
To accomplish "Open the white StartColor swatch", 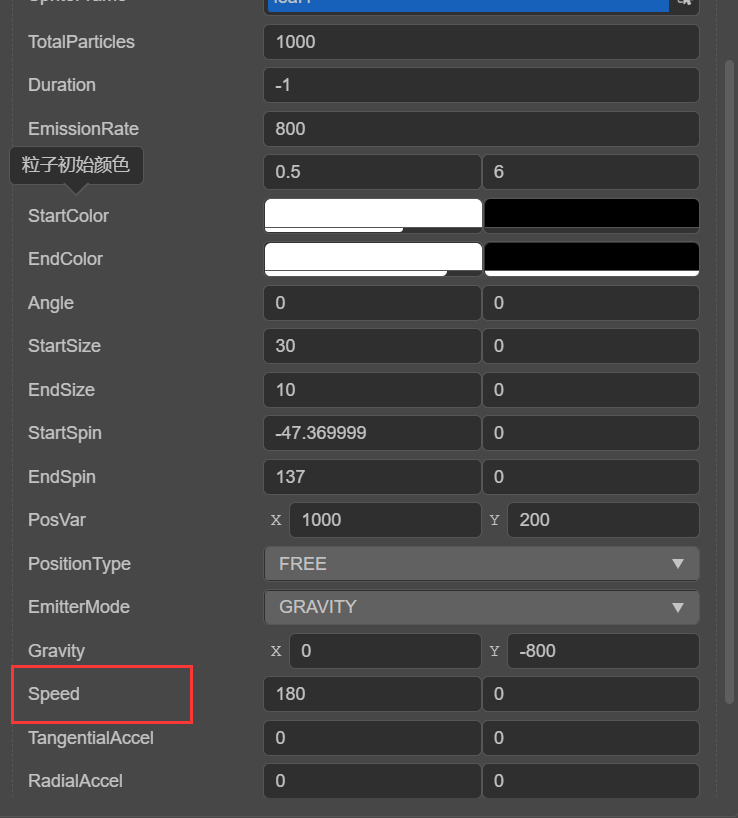I will point(372,215).
